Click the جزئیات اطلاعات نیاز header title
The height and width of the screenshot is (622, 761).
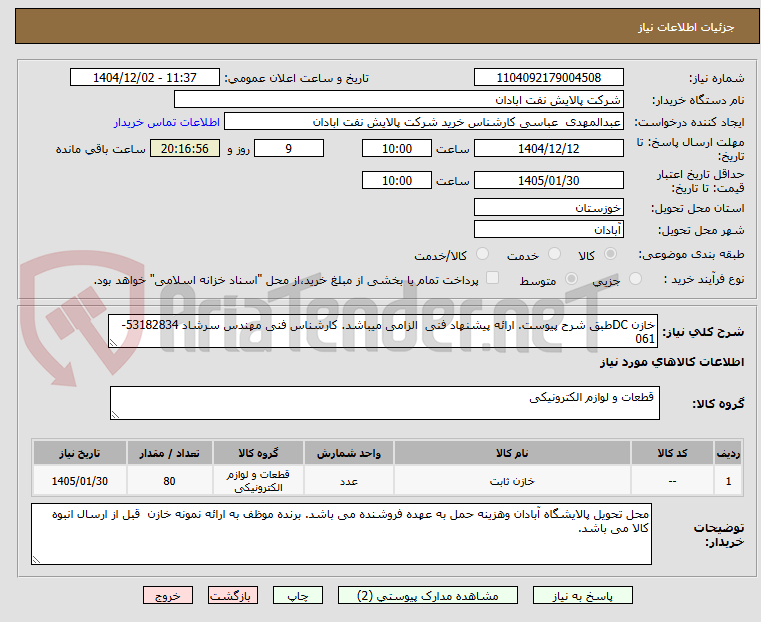pyautogui.click(x=685, y=27)
